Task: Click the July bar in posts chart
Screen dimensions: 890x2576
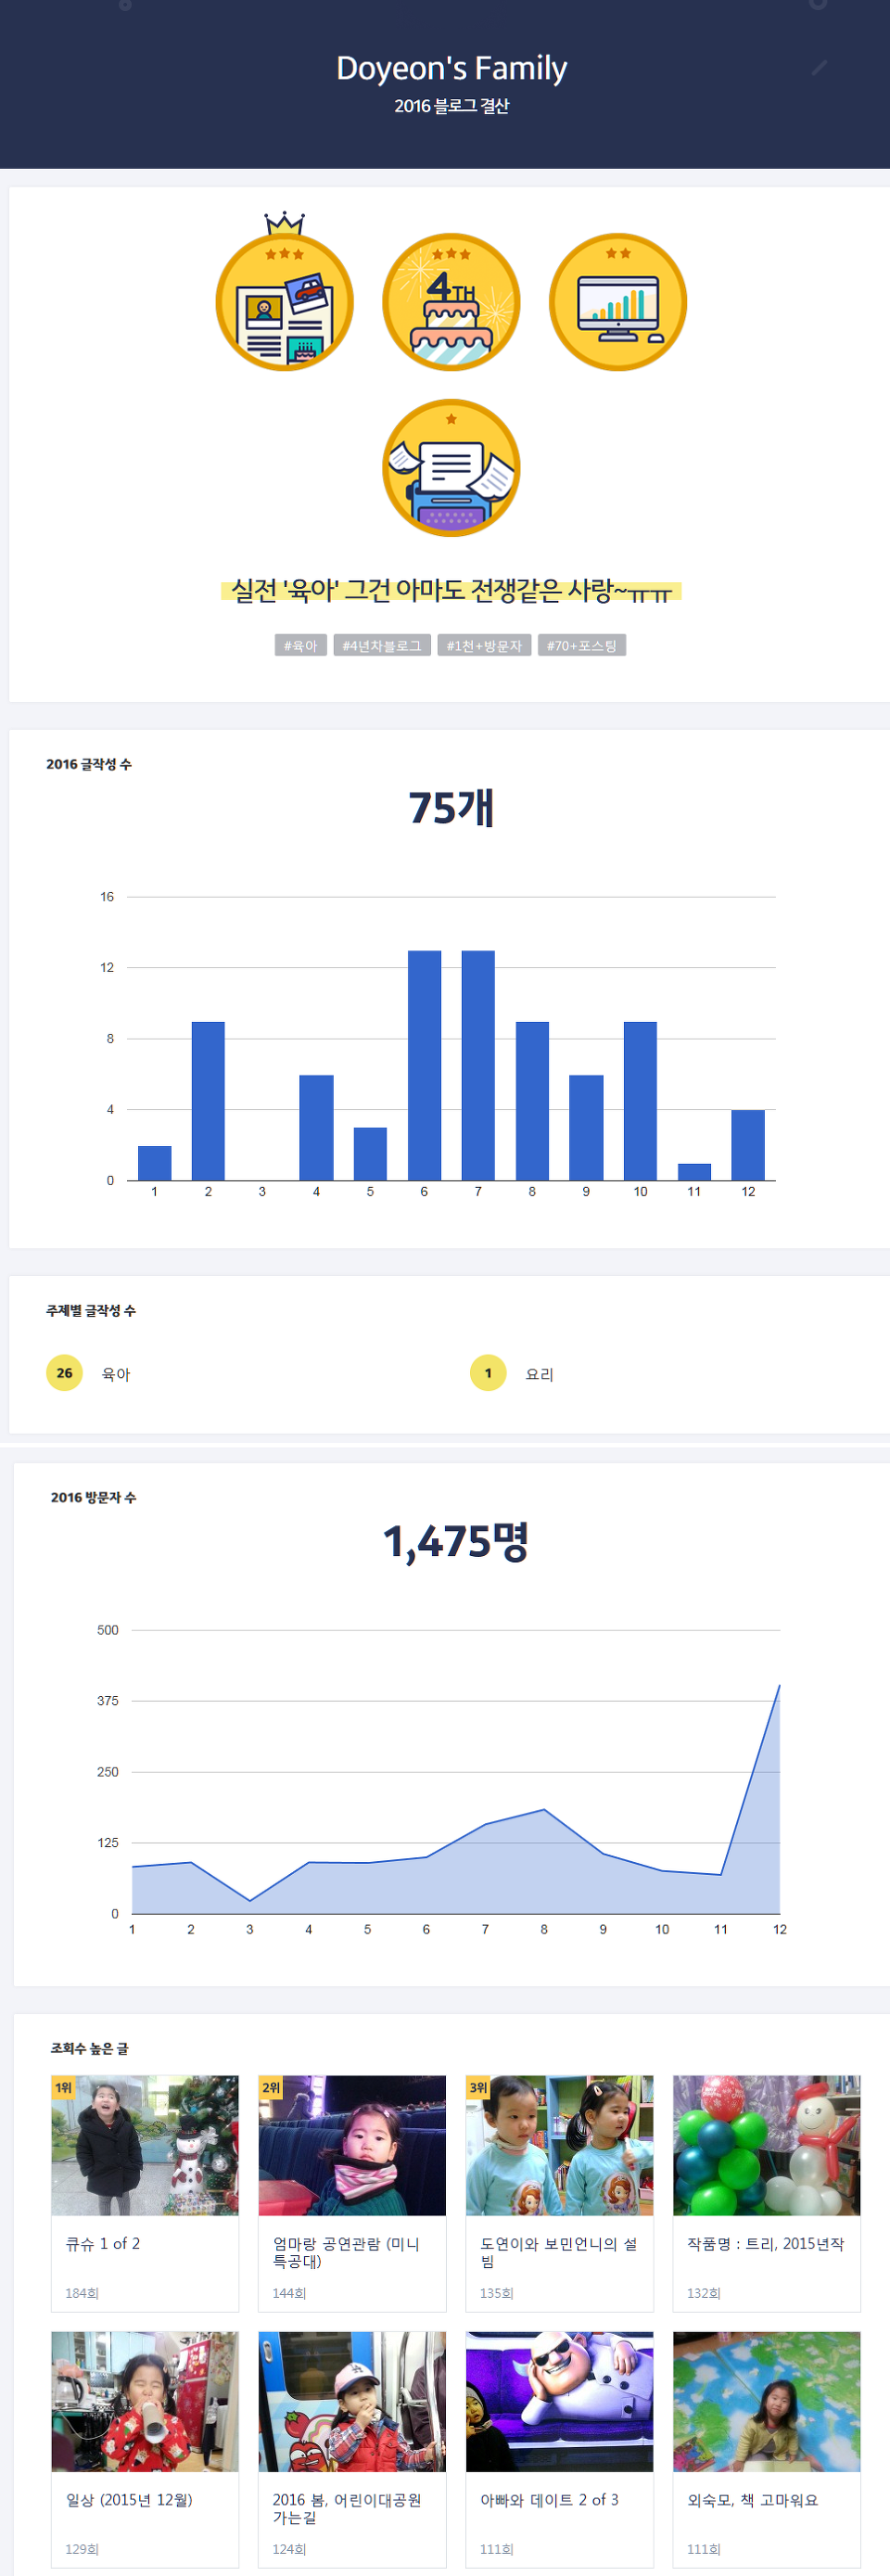Action: click(478, 1066)
